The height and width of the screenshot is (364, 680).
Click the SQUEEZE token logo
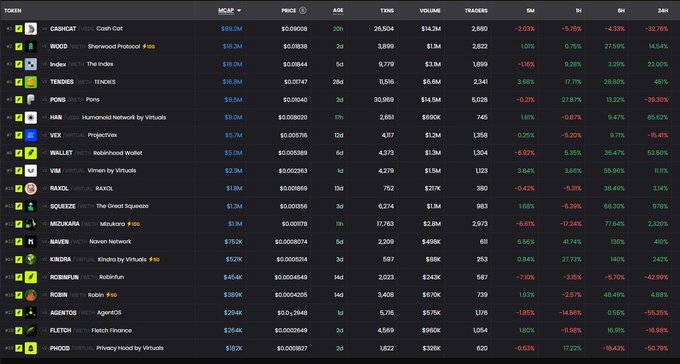(31, 207)
